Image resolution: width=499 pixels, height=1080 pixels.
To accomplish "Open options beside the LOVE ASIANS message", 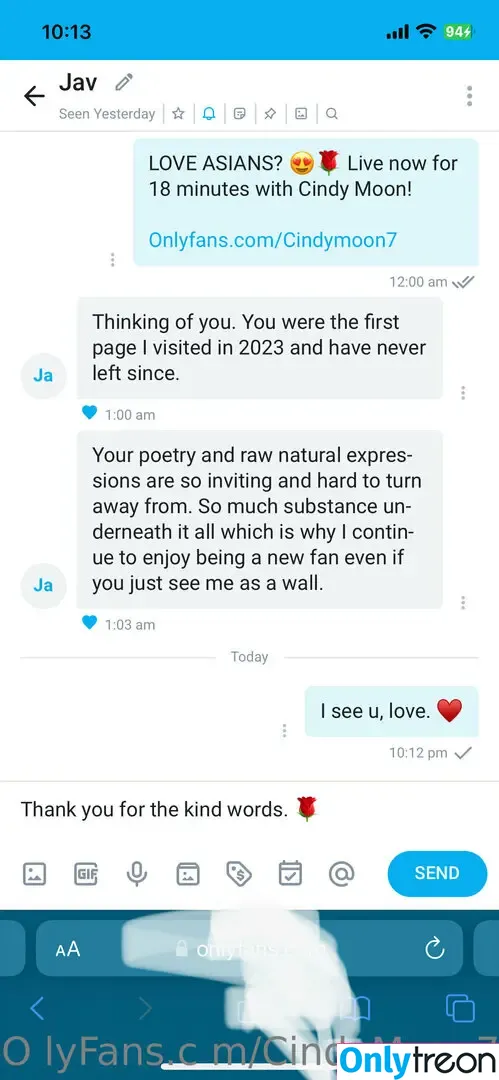I will 112,260.
